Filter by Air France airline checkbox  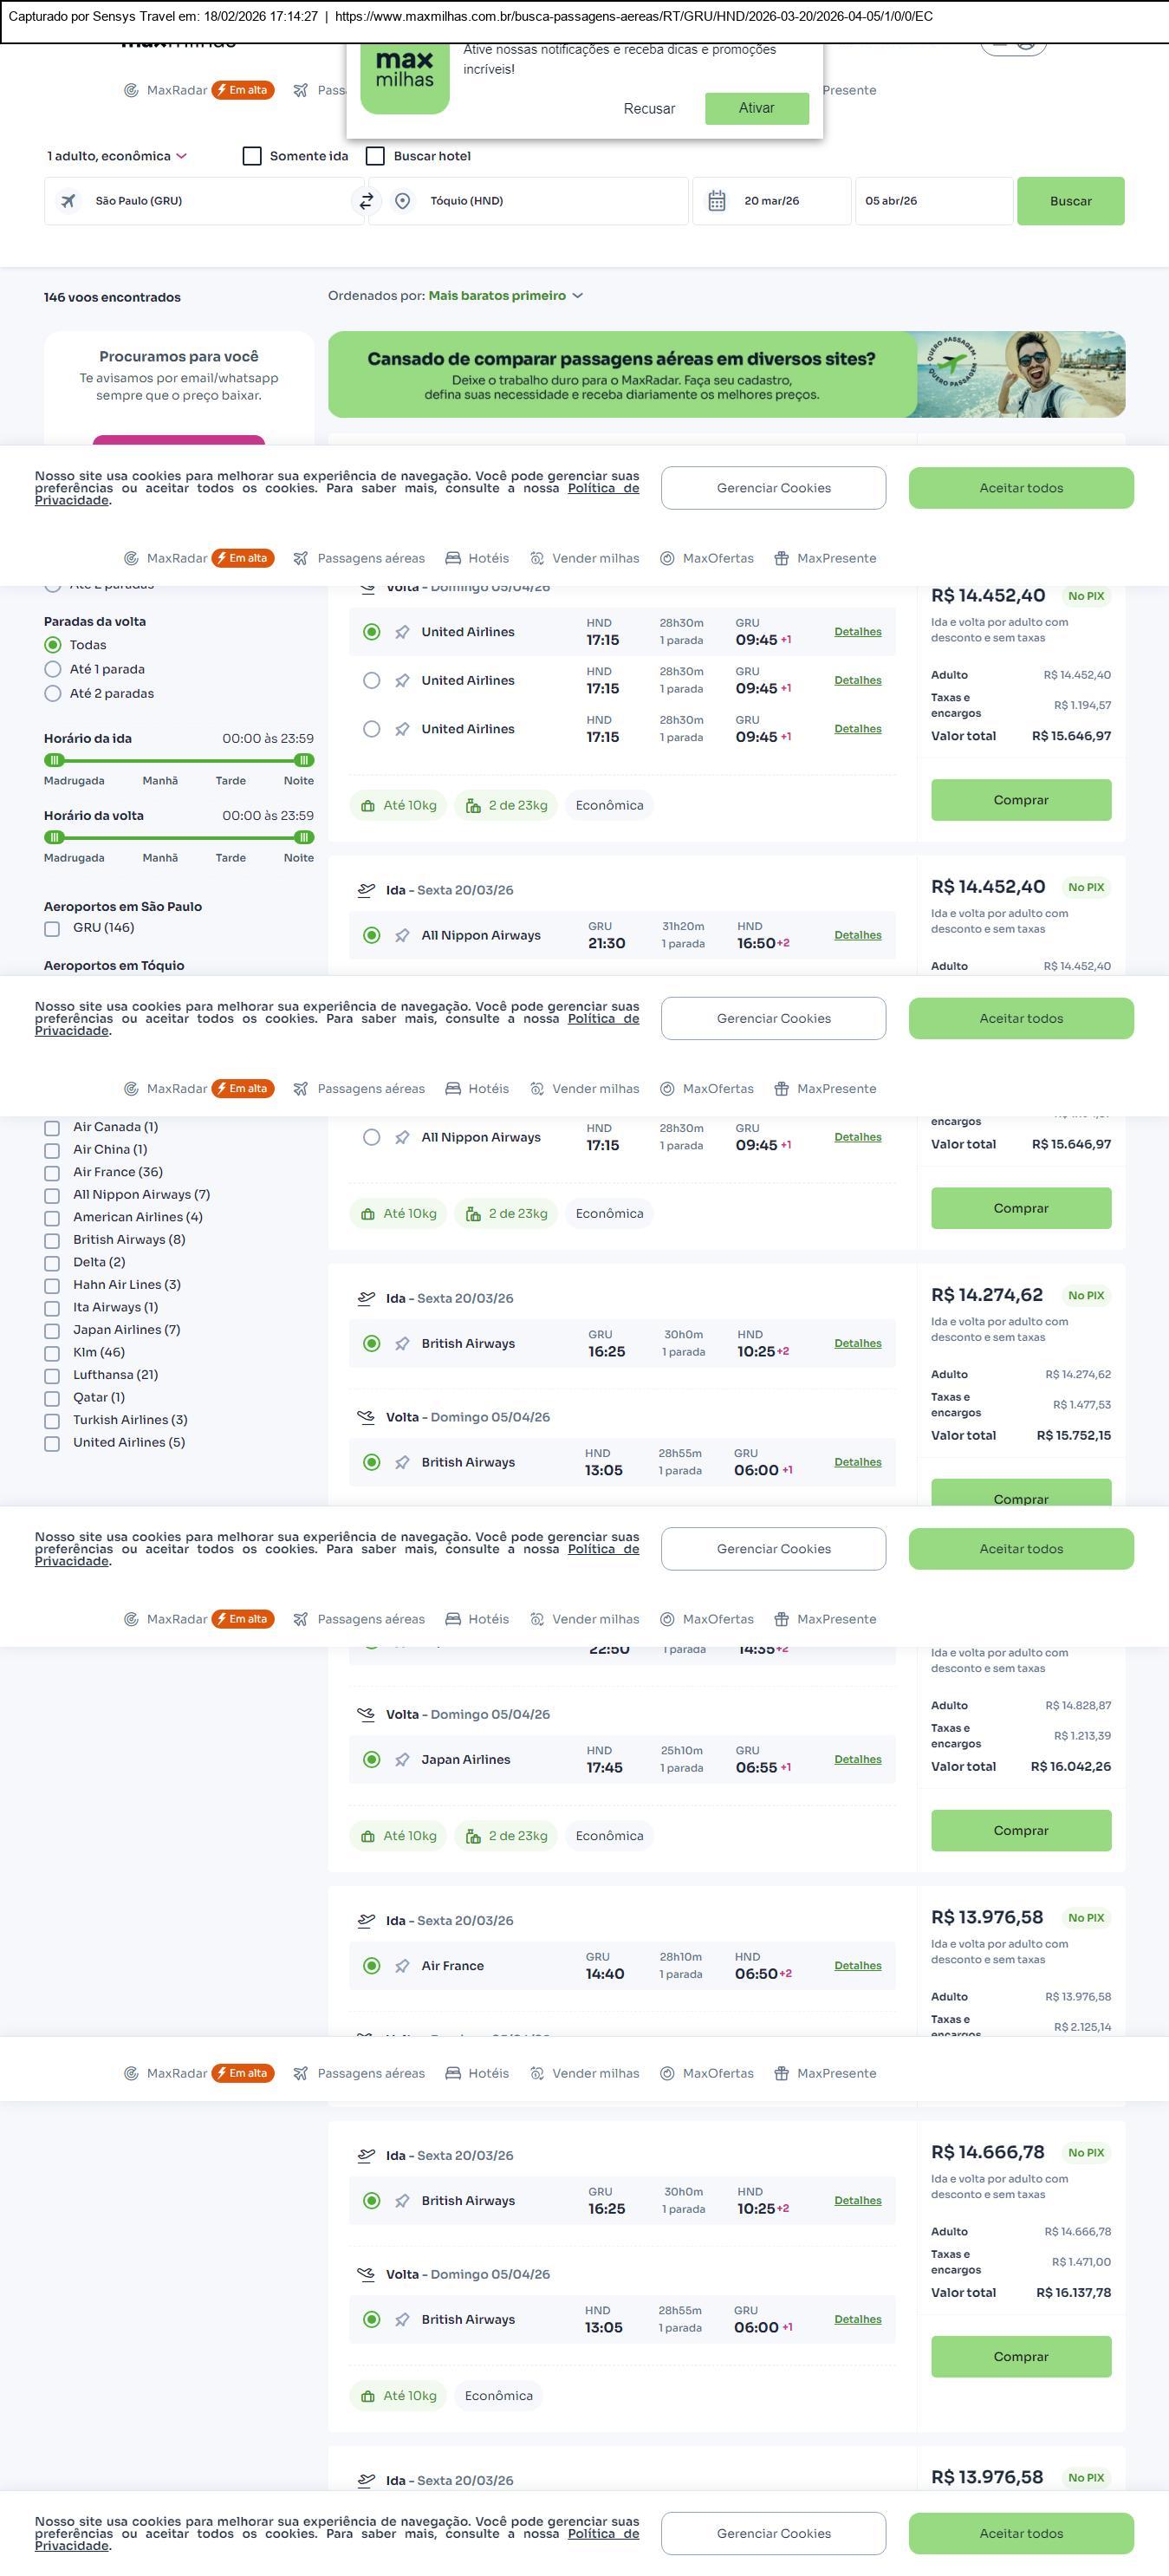(52, 1172)
